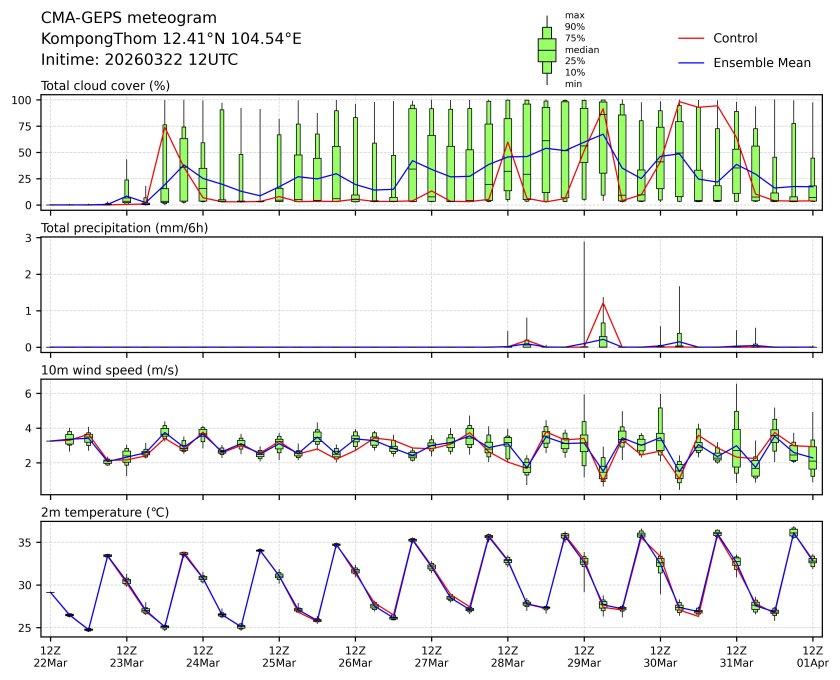
Task: Click the 12Z 29Mar x-axis label
Action: pos(584,656)
